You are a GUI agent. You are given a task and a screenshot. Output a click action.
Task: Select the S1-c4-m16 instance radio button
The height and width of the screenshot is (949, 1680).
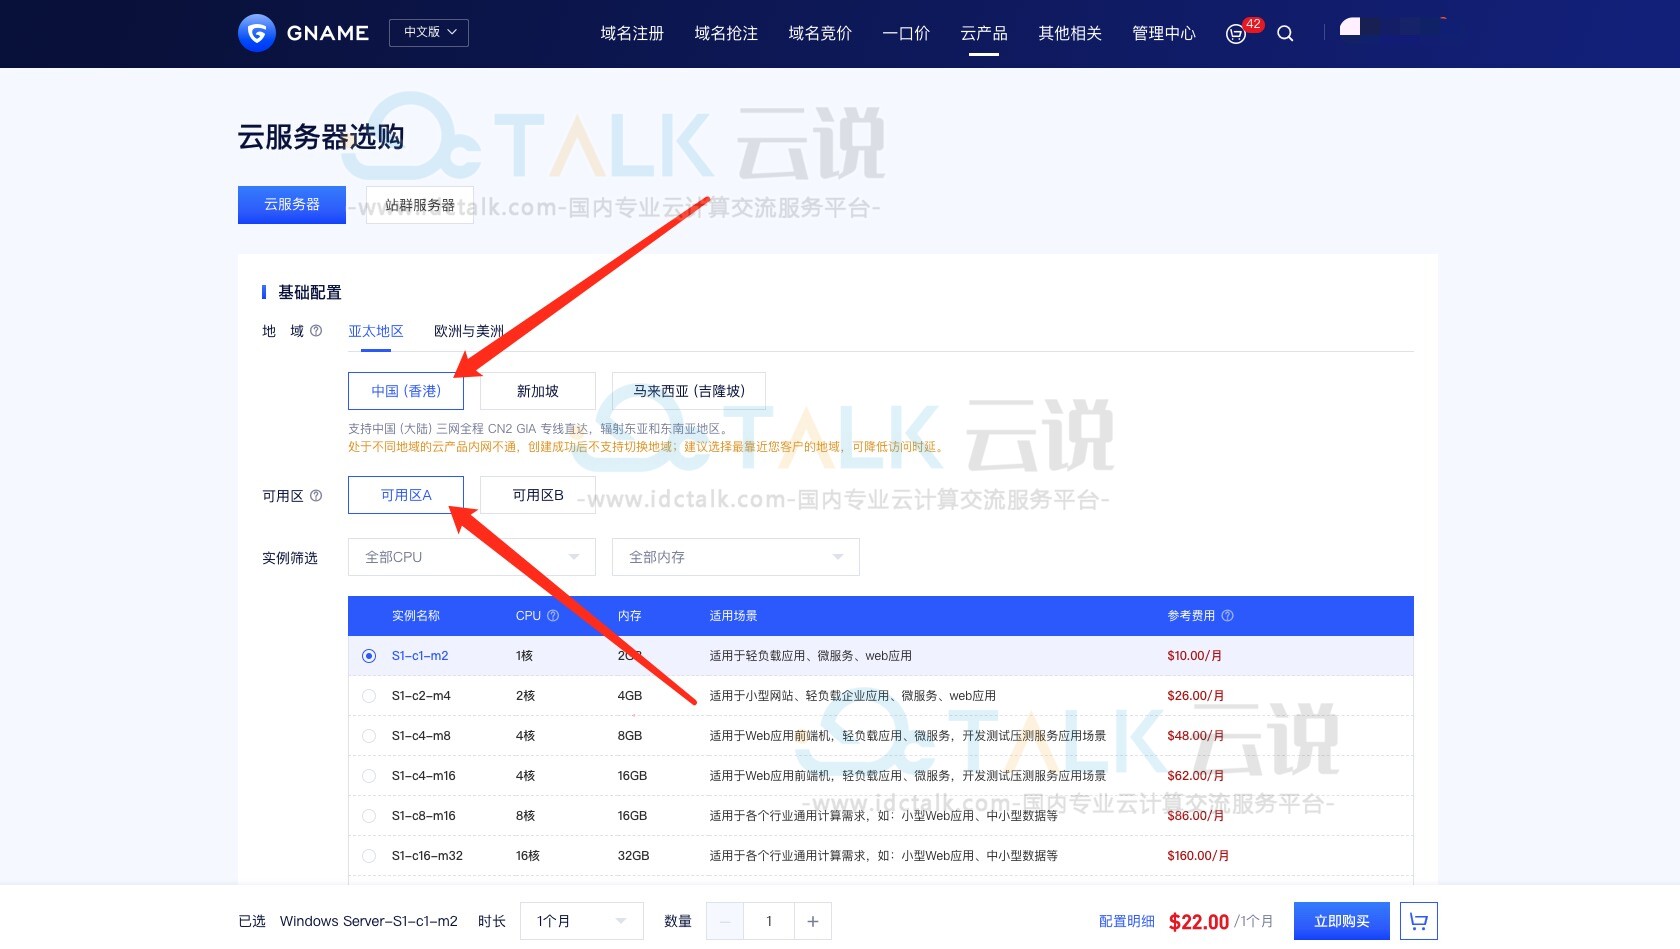click(x=369, y=776)
